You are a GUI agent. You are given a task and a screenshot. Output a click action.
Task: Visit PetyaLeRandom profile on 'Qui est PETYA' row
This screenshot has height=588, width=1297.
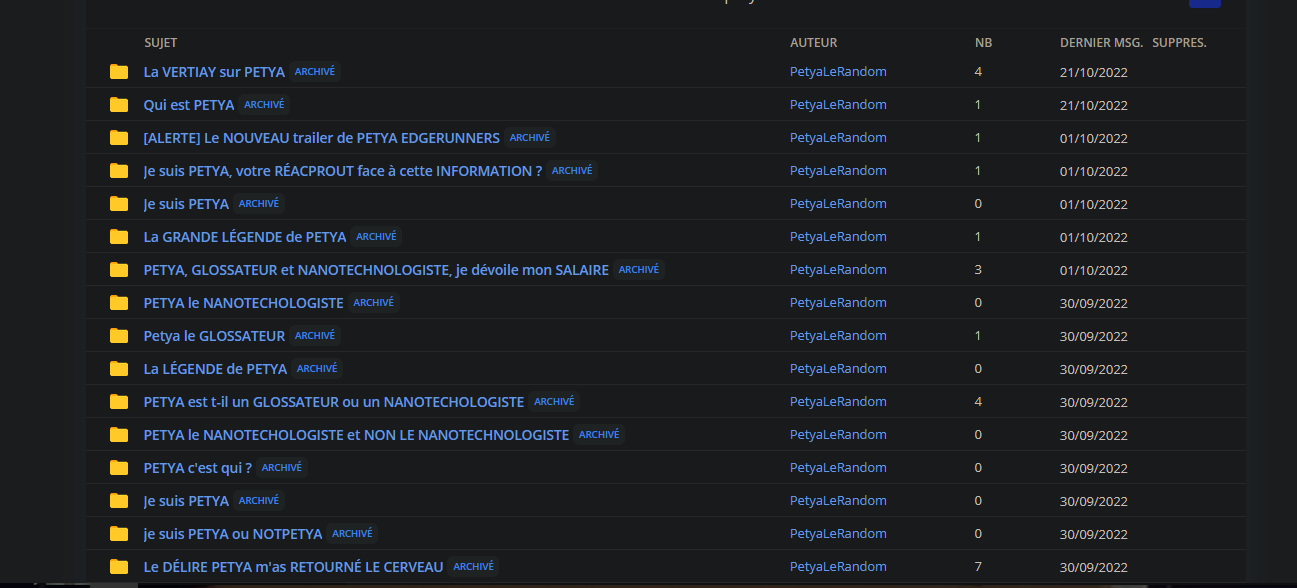coord(838,105)
